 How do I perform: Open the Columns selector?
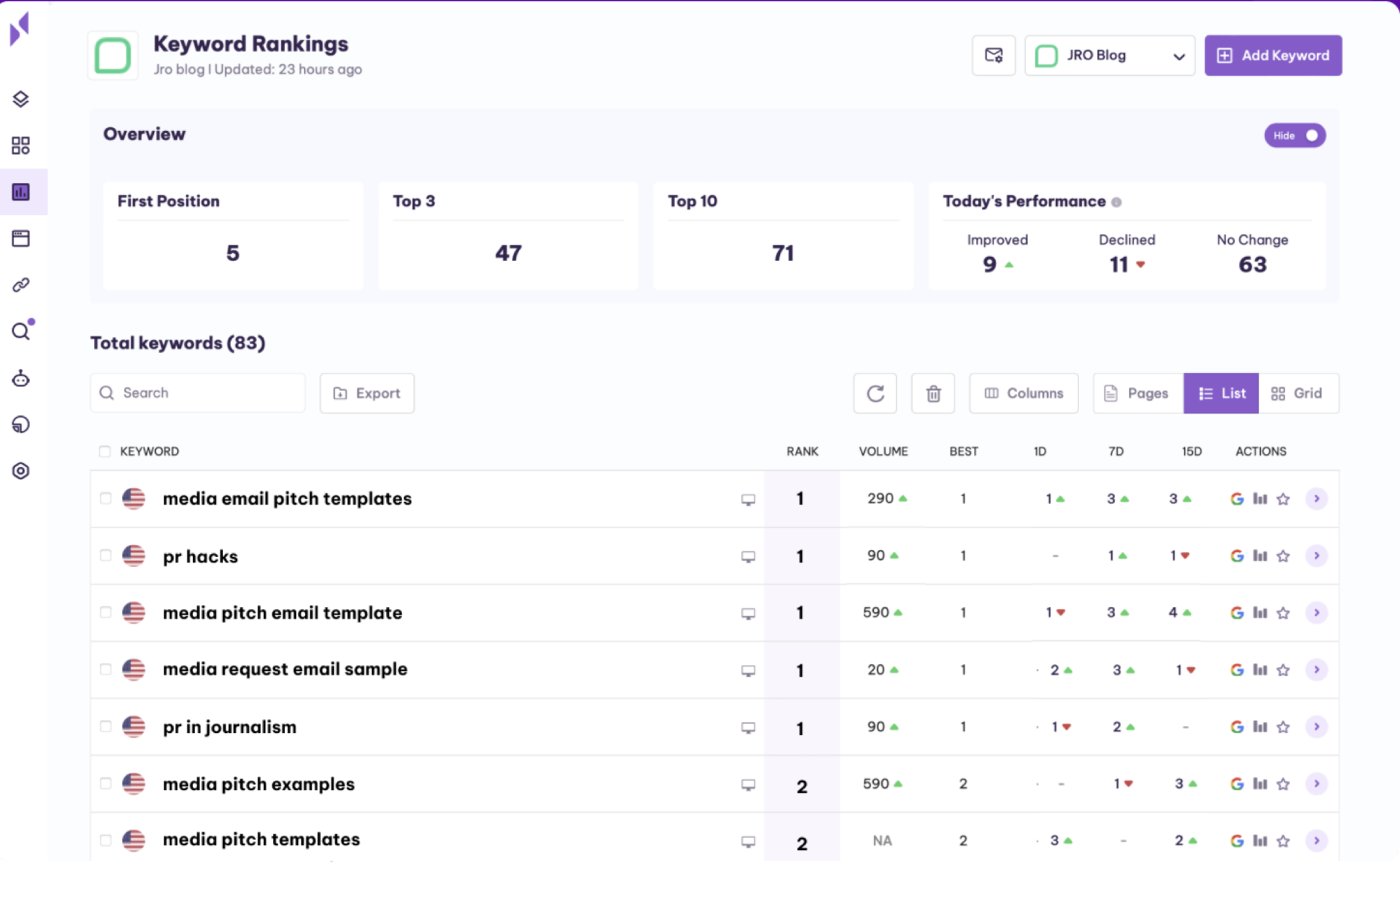[x=1023, y=393]
